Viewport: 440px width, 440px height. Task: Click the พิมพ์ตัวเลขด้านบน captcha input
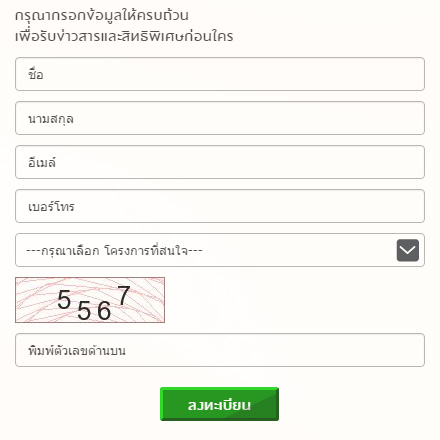tap(220, 350)
